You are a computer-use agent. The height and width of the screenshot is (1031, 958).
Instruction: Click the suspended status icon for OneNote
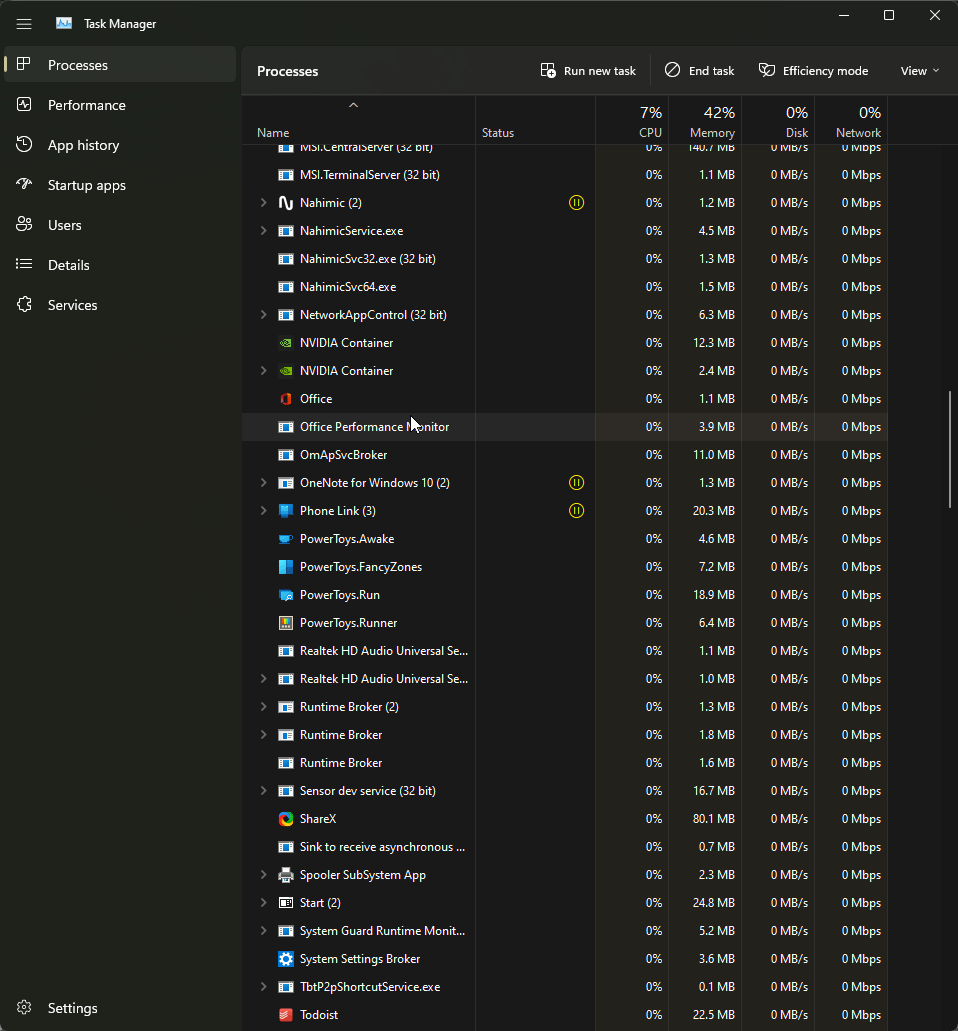point(576,483)
